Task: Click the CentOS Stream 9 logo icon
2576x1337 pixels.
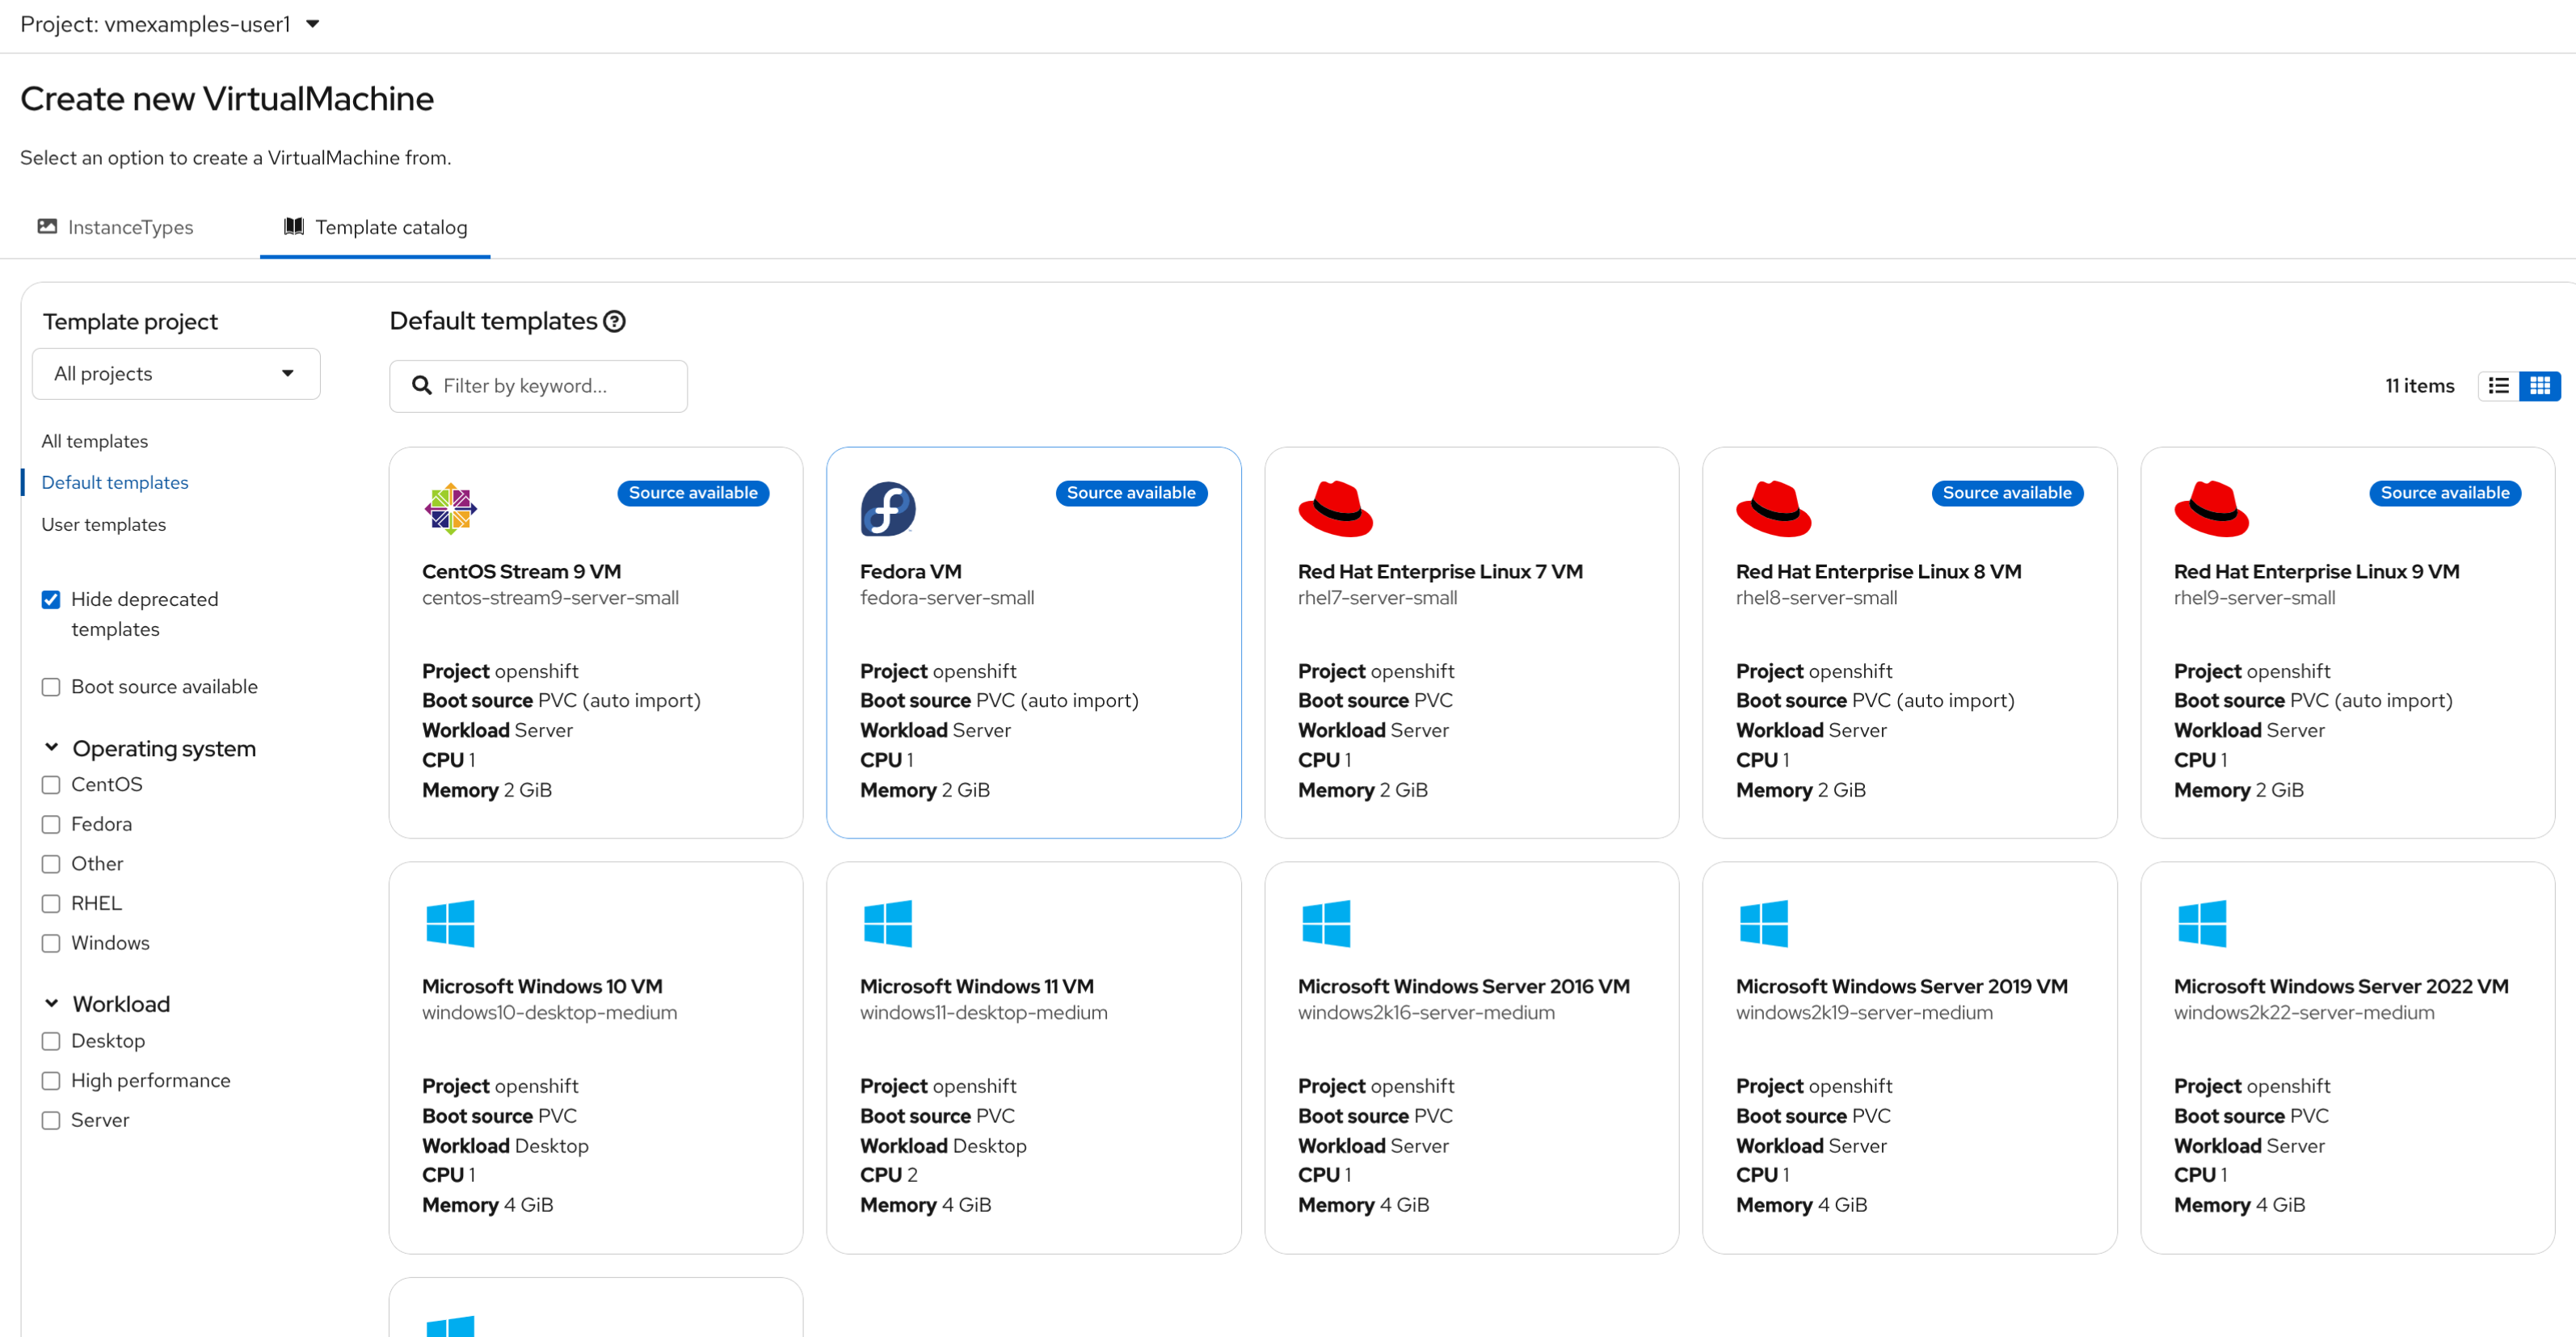Action: tap(450, 508)
